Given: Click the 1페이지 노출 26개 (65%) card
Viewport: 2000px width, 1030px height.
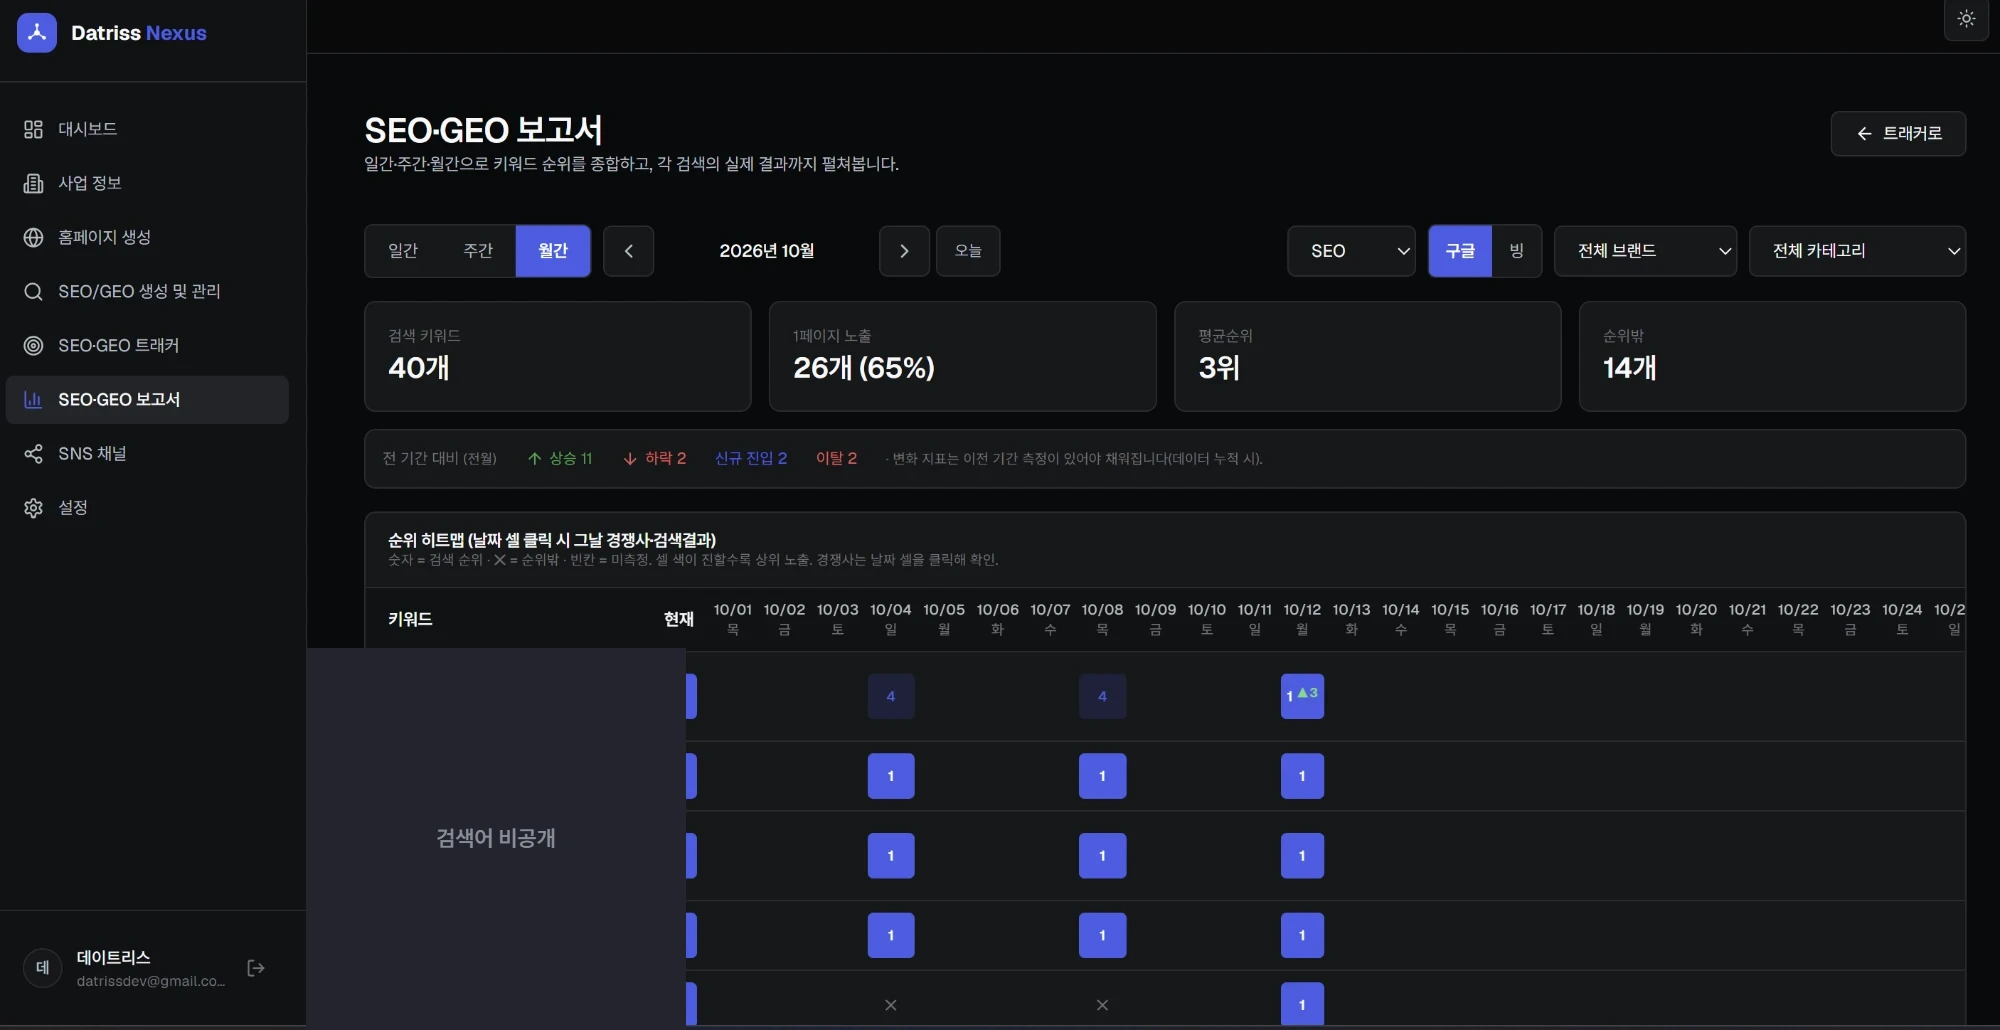Looking at the screenshot, I should point(962,356).
